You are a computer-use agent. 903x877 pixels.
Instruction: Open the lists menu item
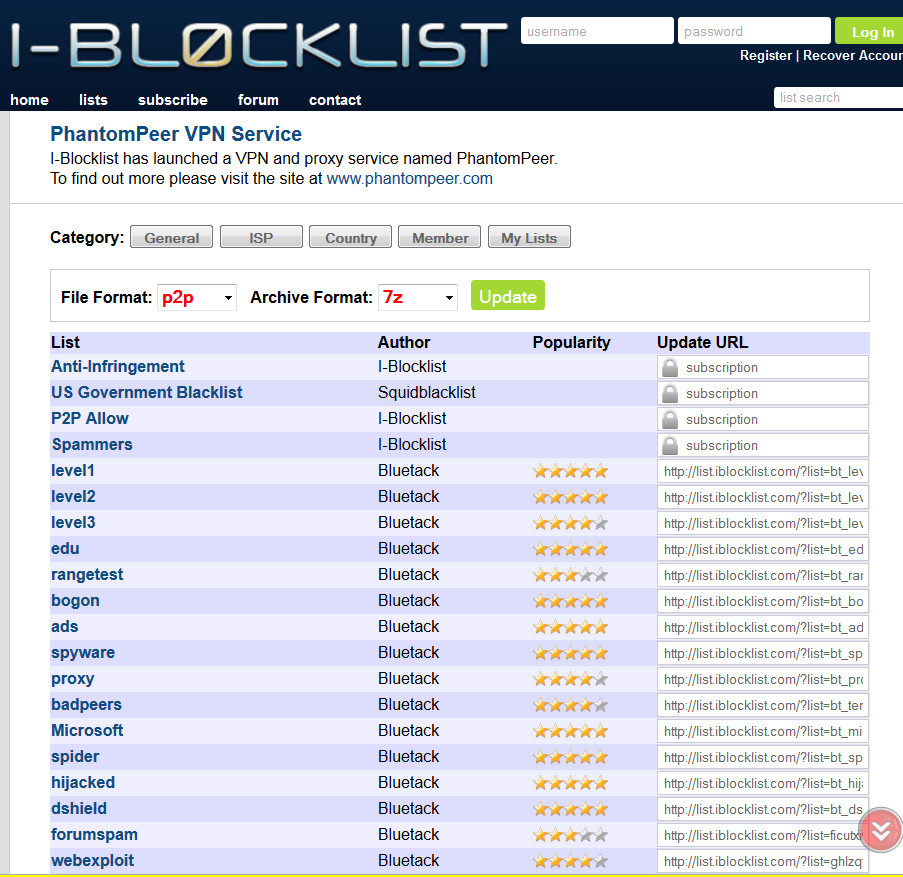(93, 100)
